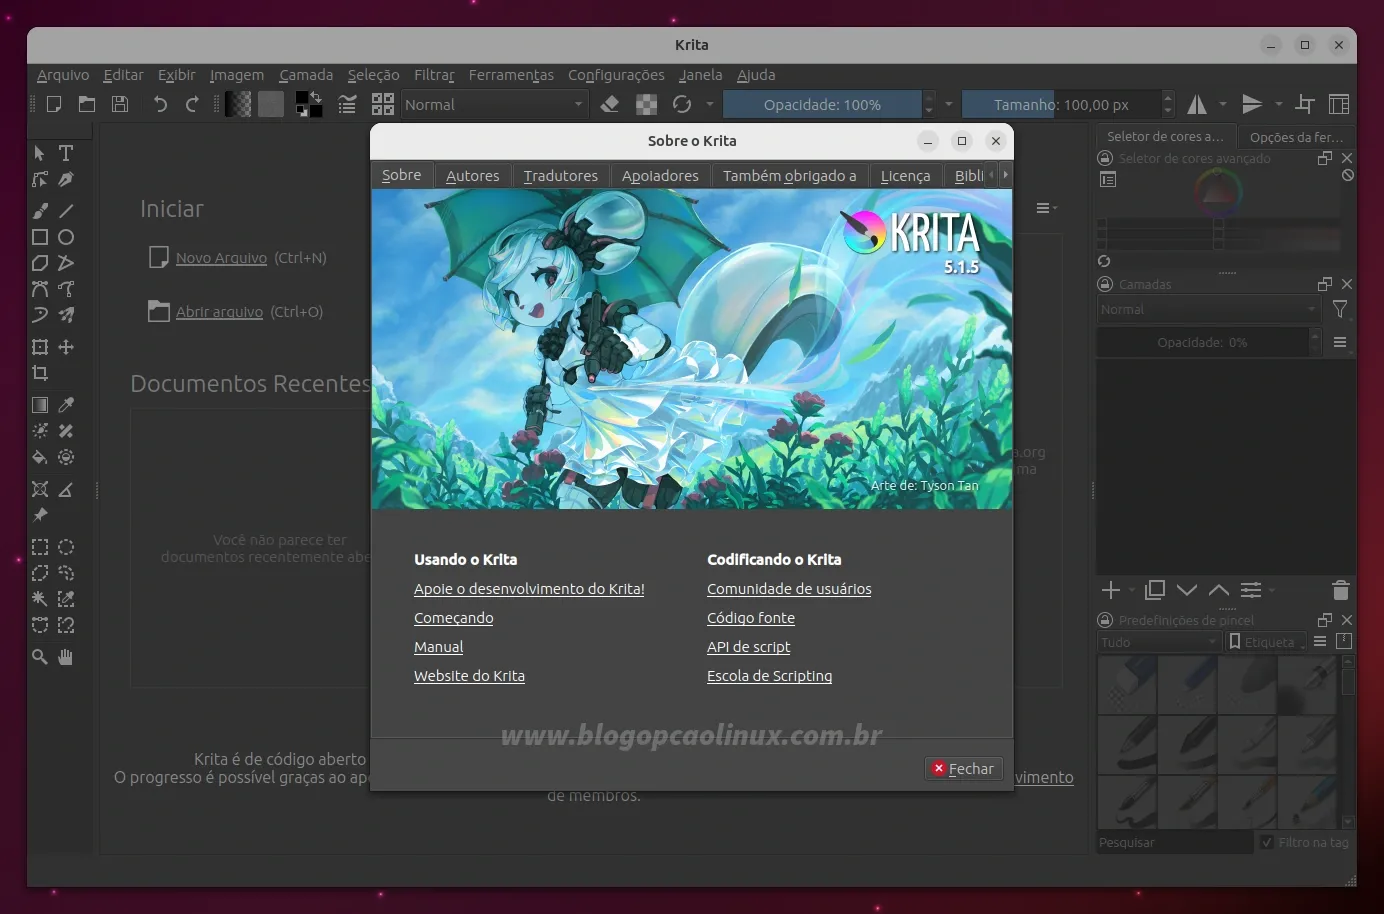
Task: Click the Tamanho brush size slider
Action: pyautogui.click(x=1061, y=104)
